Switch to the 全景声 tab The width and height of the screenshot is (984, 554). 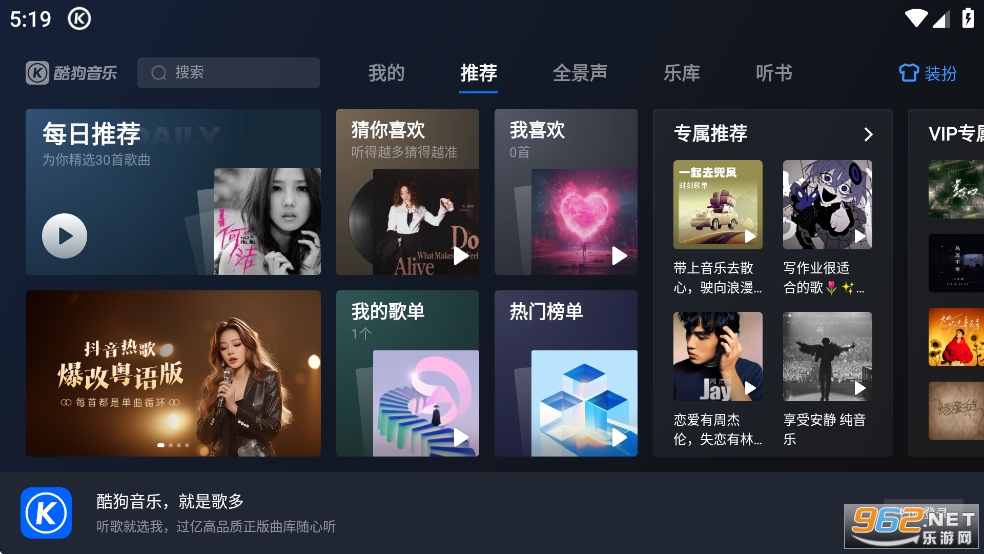pyautogui.click(x=580, y=73)
